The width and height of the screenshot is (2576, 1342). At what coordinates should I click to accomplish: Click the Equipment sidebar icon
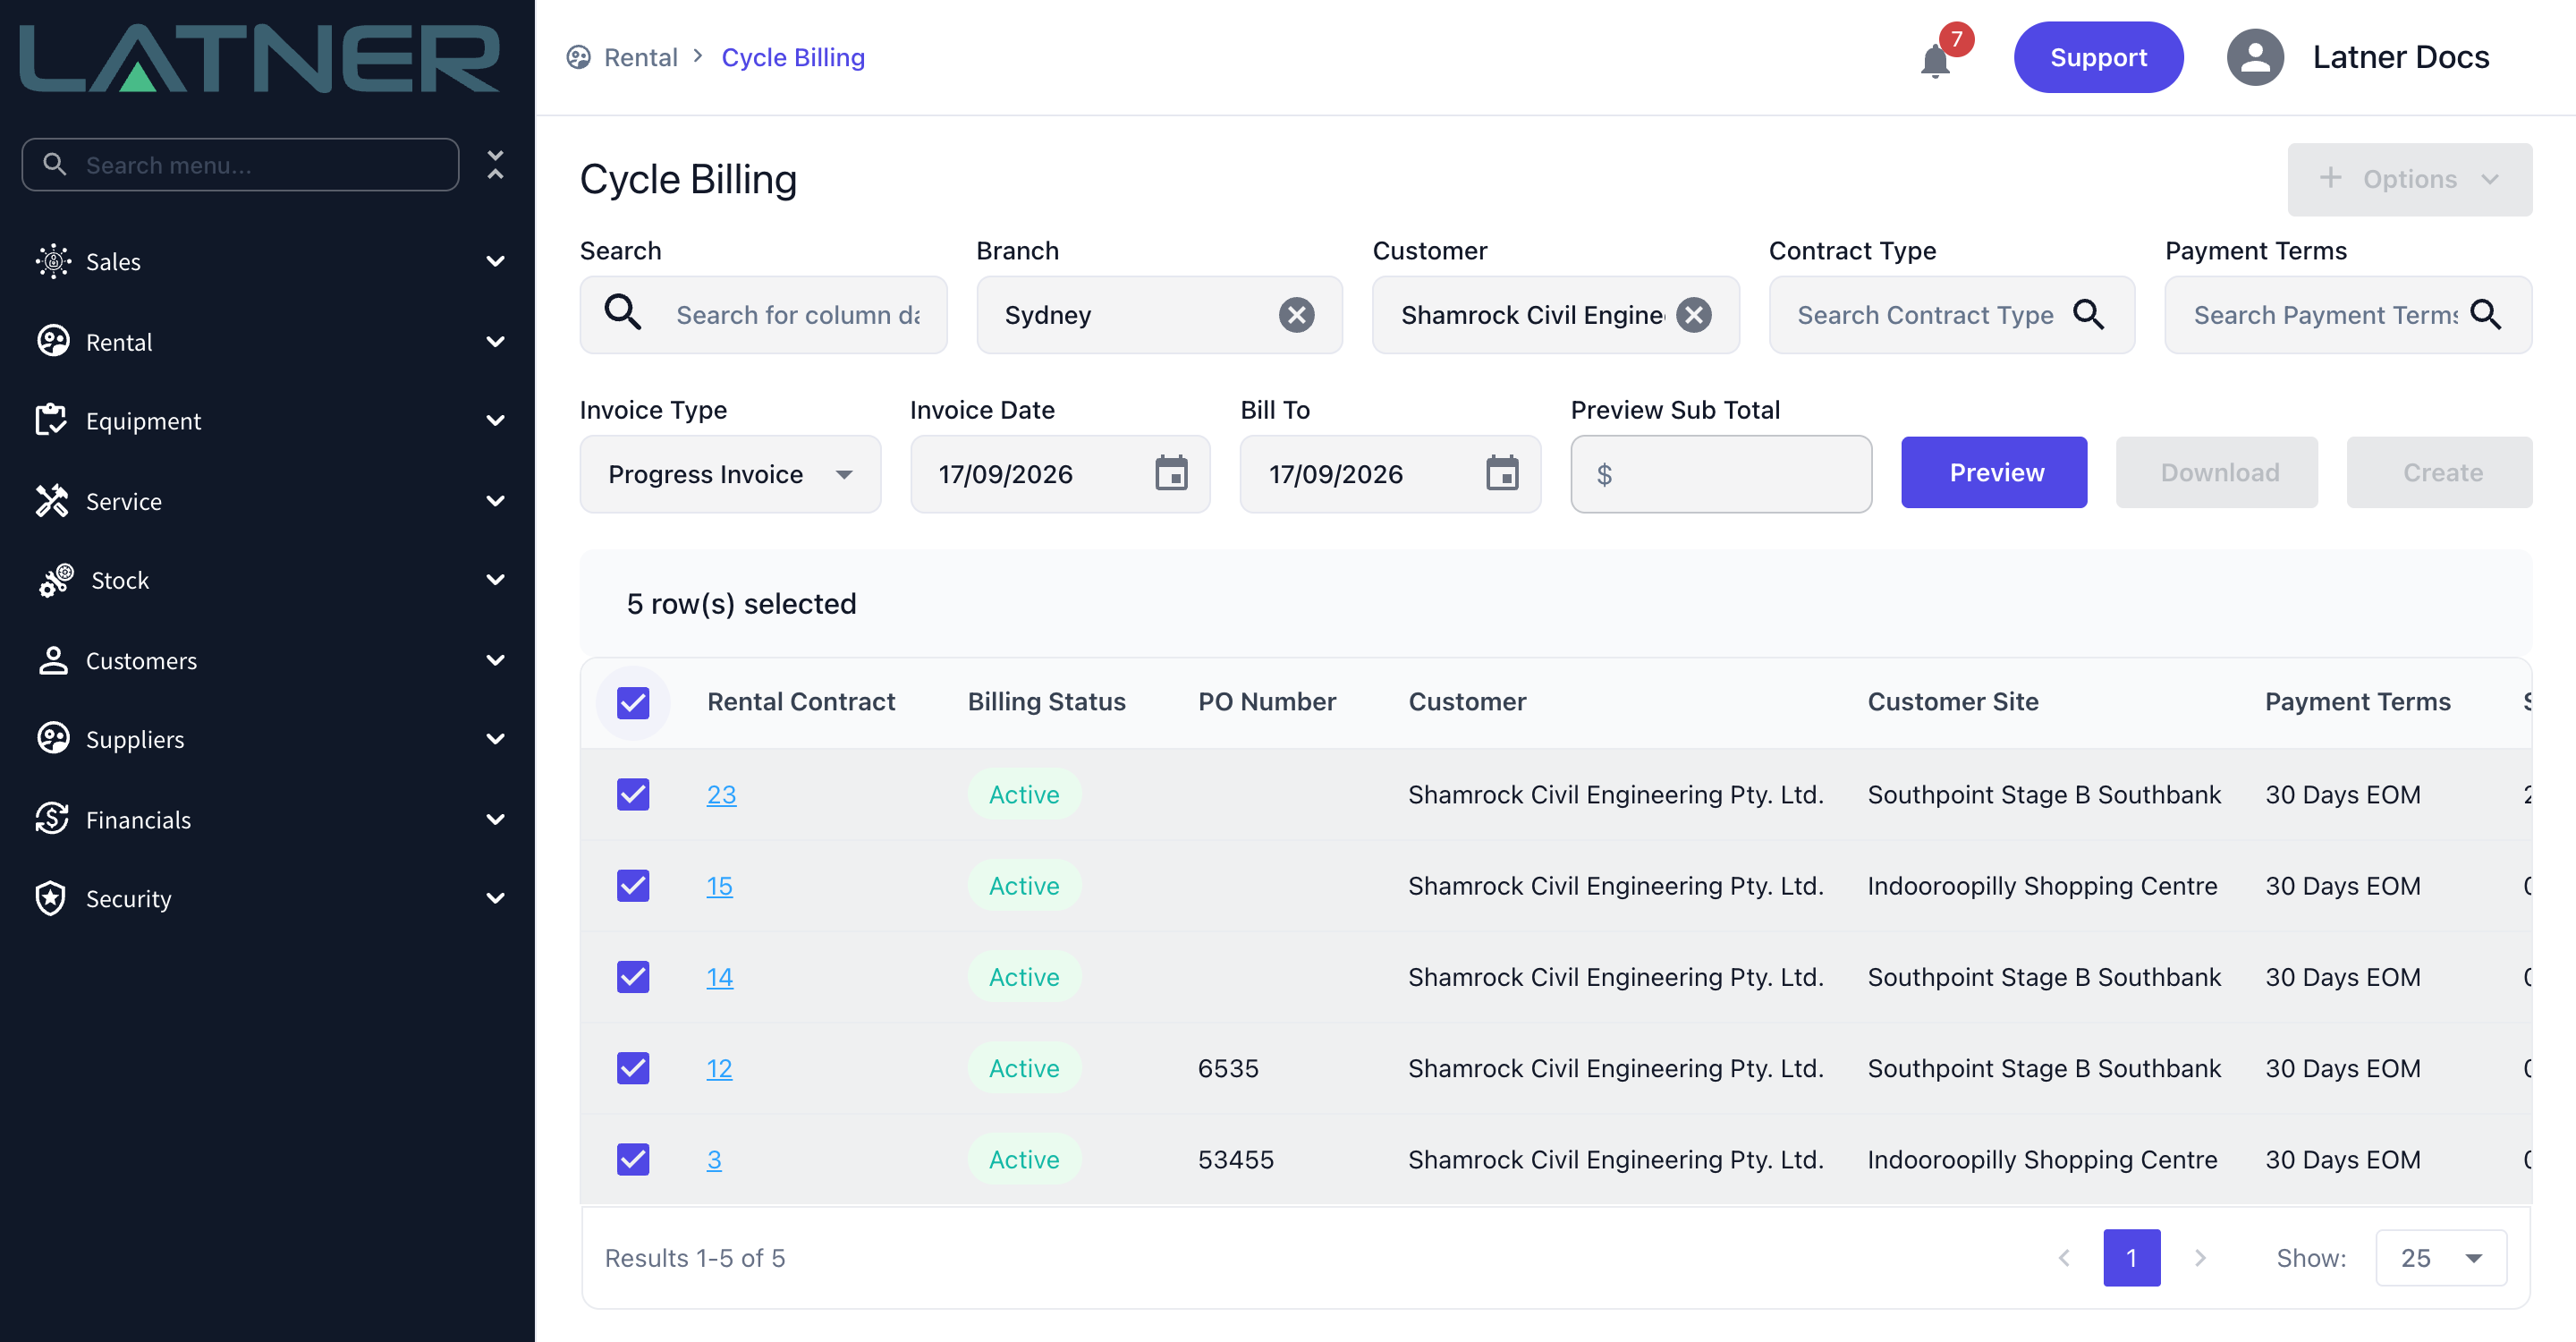(x=51, y=420)
